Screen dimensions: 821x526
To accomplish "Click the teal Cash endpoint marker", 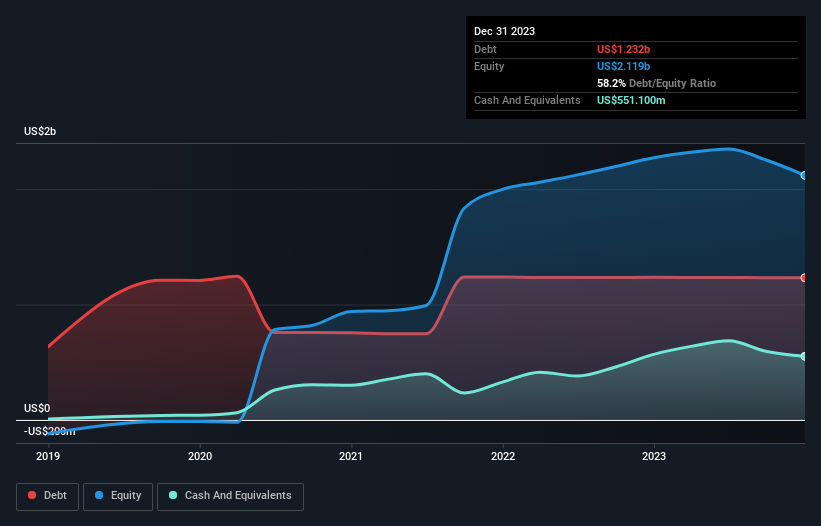I will (804, 356).
